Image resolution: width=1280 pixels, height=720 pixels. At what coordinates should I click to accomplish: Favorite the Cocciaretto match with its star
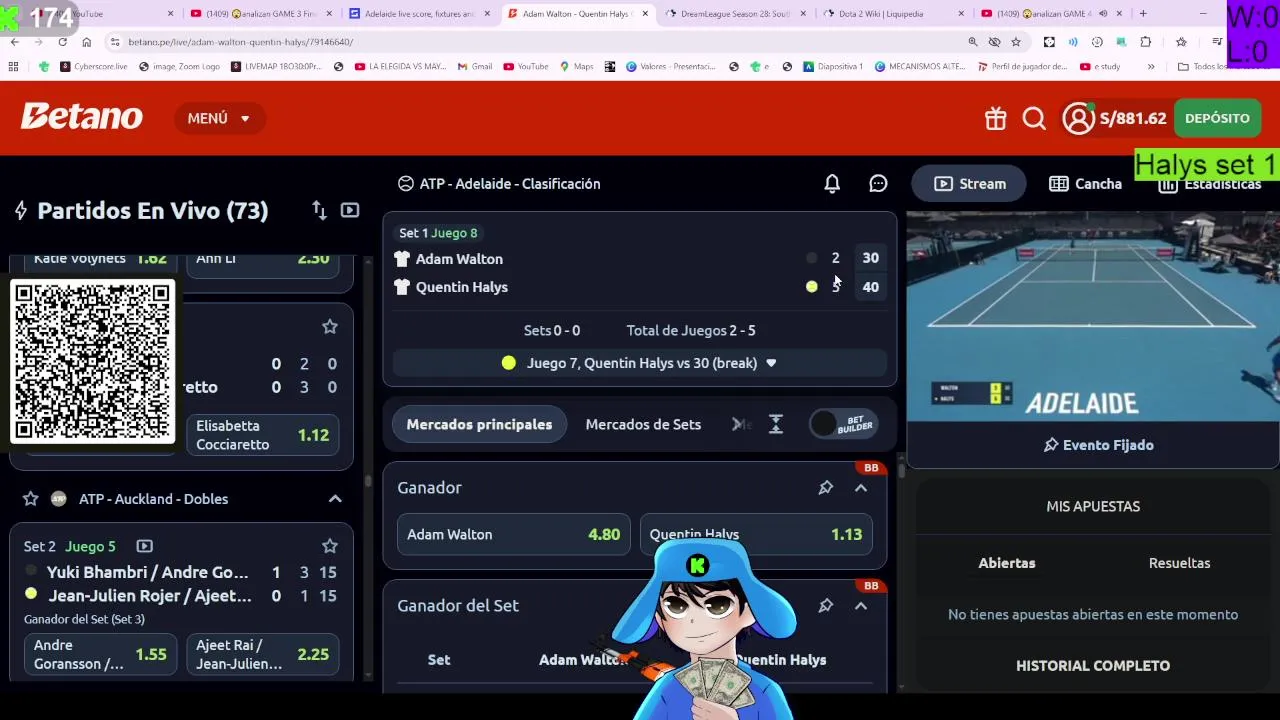[330, 326]
